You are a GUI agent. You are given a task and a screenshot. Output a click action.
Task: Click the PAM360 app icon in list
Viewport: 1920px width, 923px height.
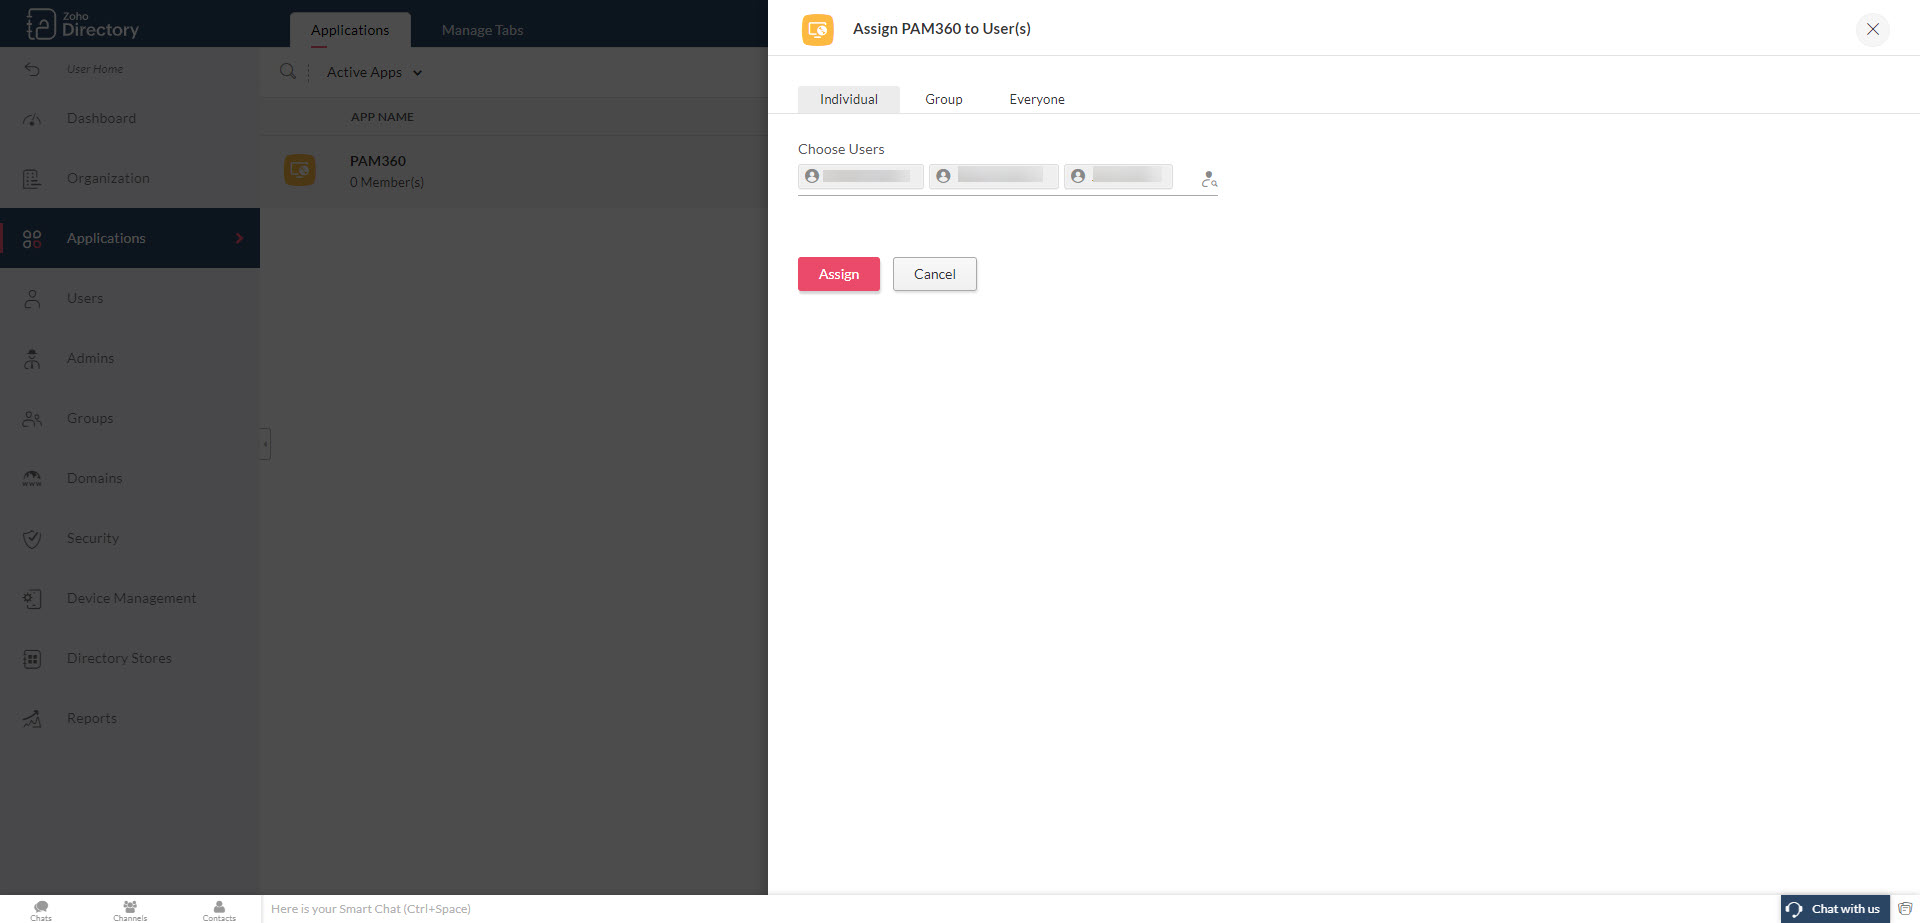click(x=300, y=170)
